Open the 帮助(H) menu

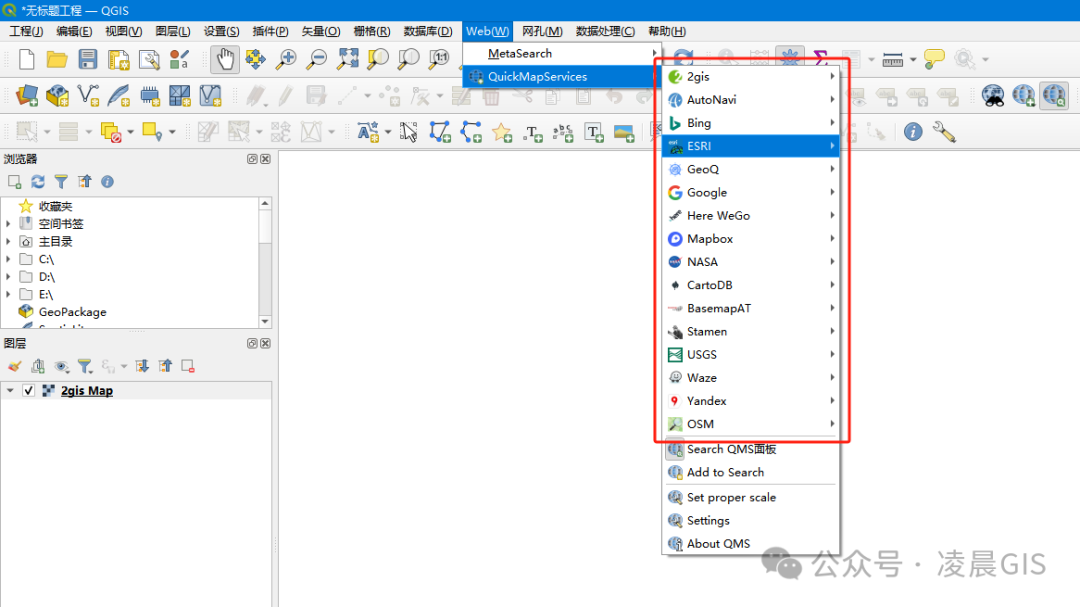(667, 31)
